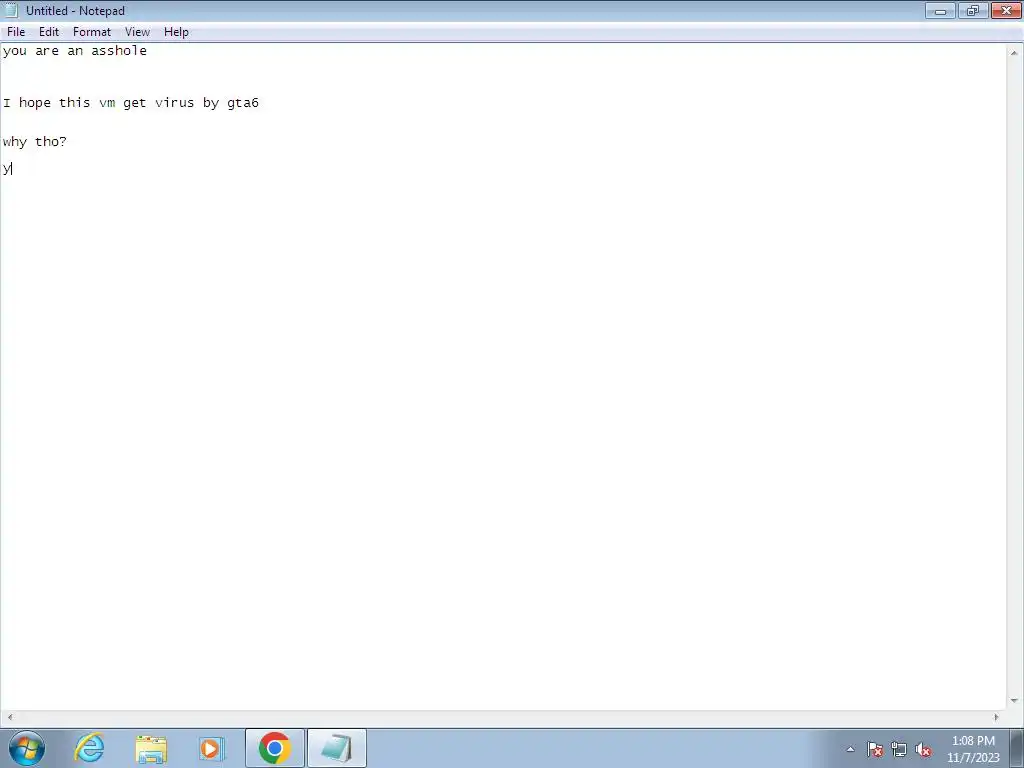Click the muted volume tray icon
Image resolution: width=1024 pixels, height=768 pixels.
pyautogui.click(x=923, y=749)
